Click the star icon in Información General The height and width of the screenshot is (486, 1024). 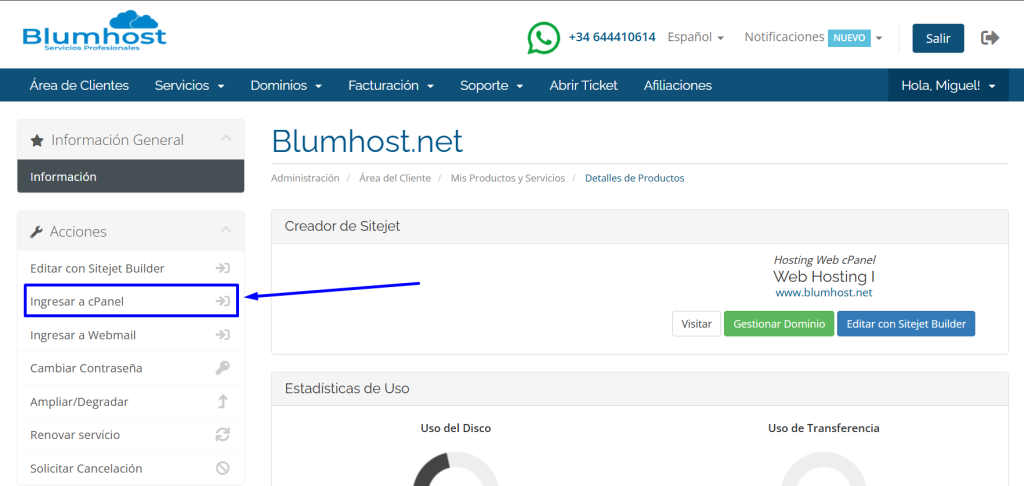(x=37, y=140)
